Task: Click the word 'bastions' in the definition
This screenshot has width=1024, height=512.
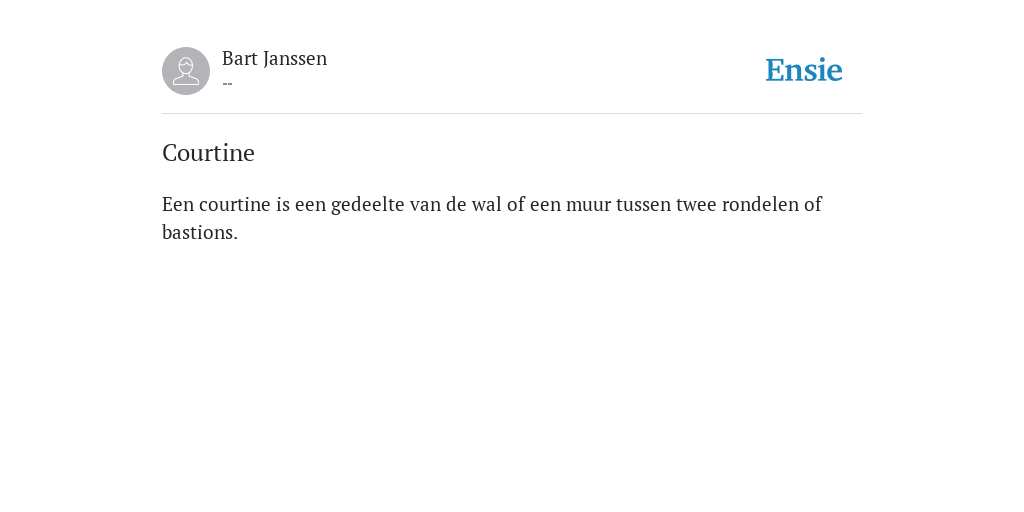Action: tap(198, 232)
